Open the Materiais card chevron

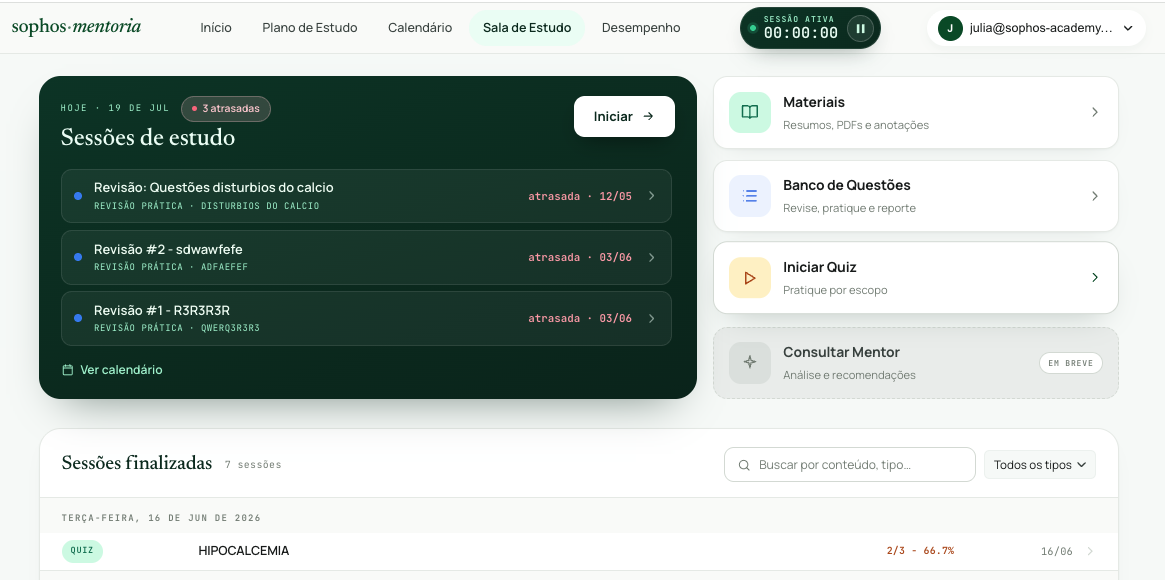click(1094, 112)
